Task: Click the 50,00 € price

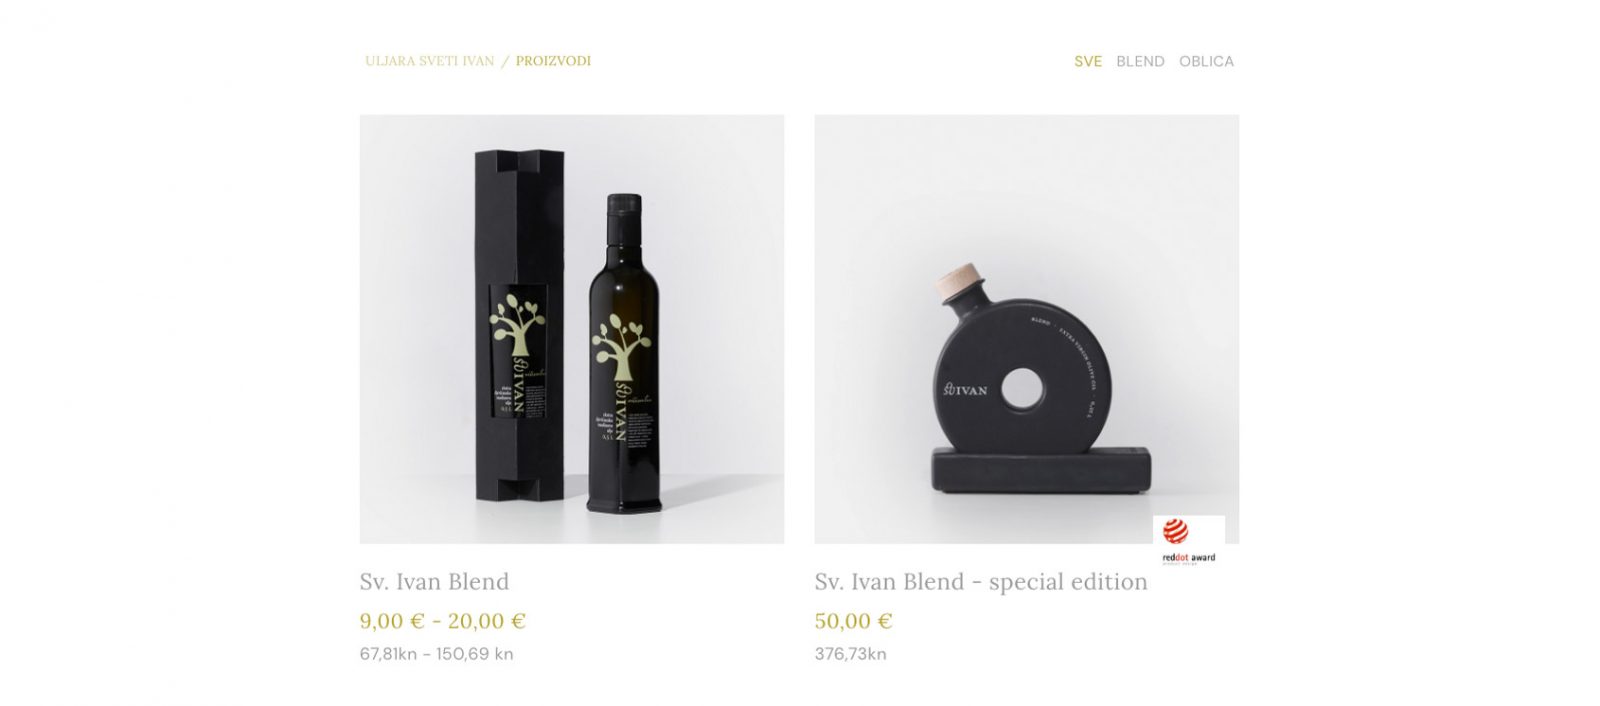Action: pyautogui.click(x=853, y=621)
